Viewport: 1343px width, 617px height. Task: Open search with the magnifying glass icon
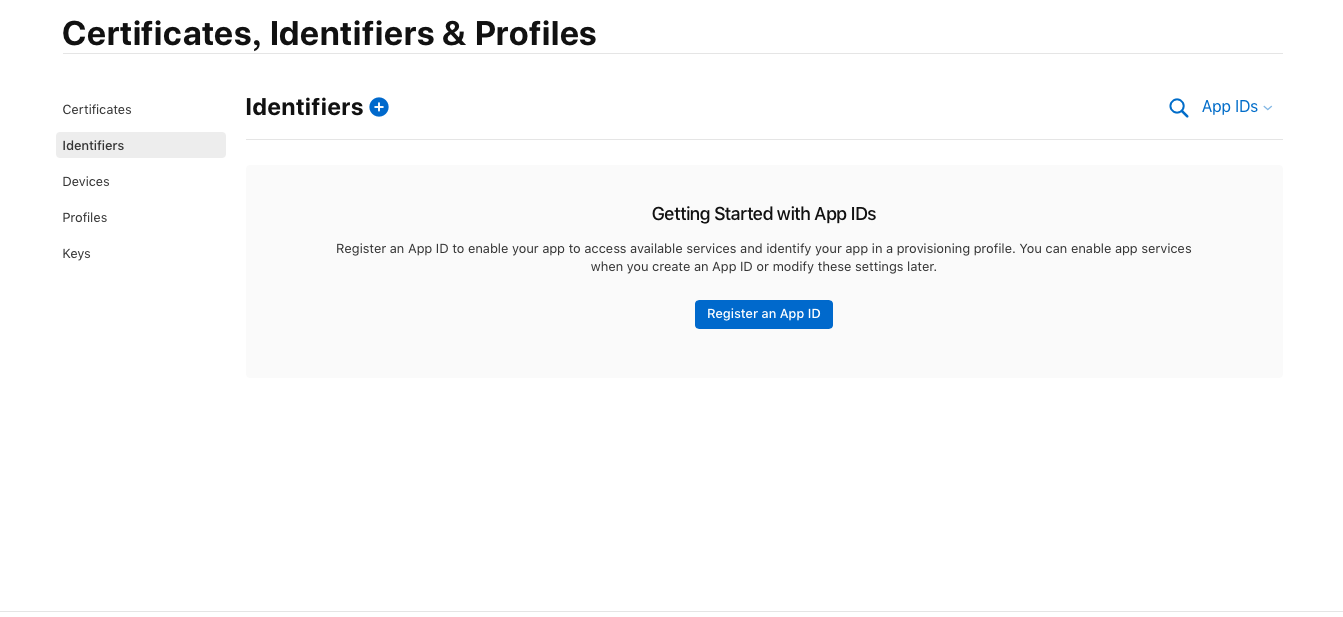coord(1178,108)
